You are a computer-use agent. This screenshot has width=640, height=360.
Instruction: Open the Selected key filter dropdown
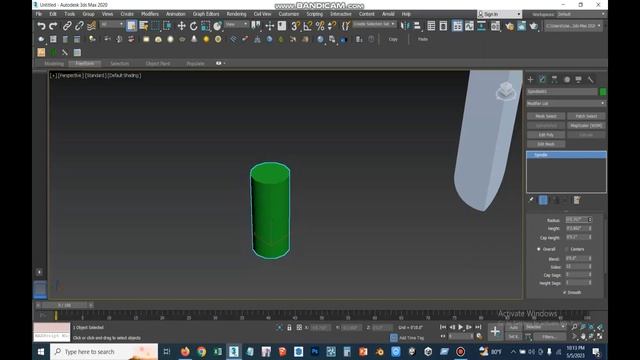[x=545, y=327]
